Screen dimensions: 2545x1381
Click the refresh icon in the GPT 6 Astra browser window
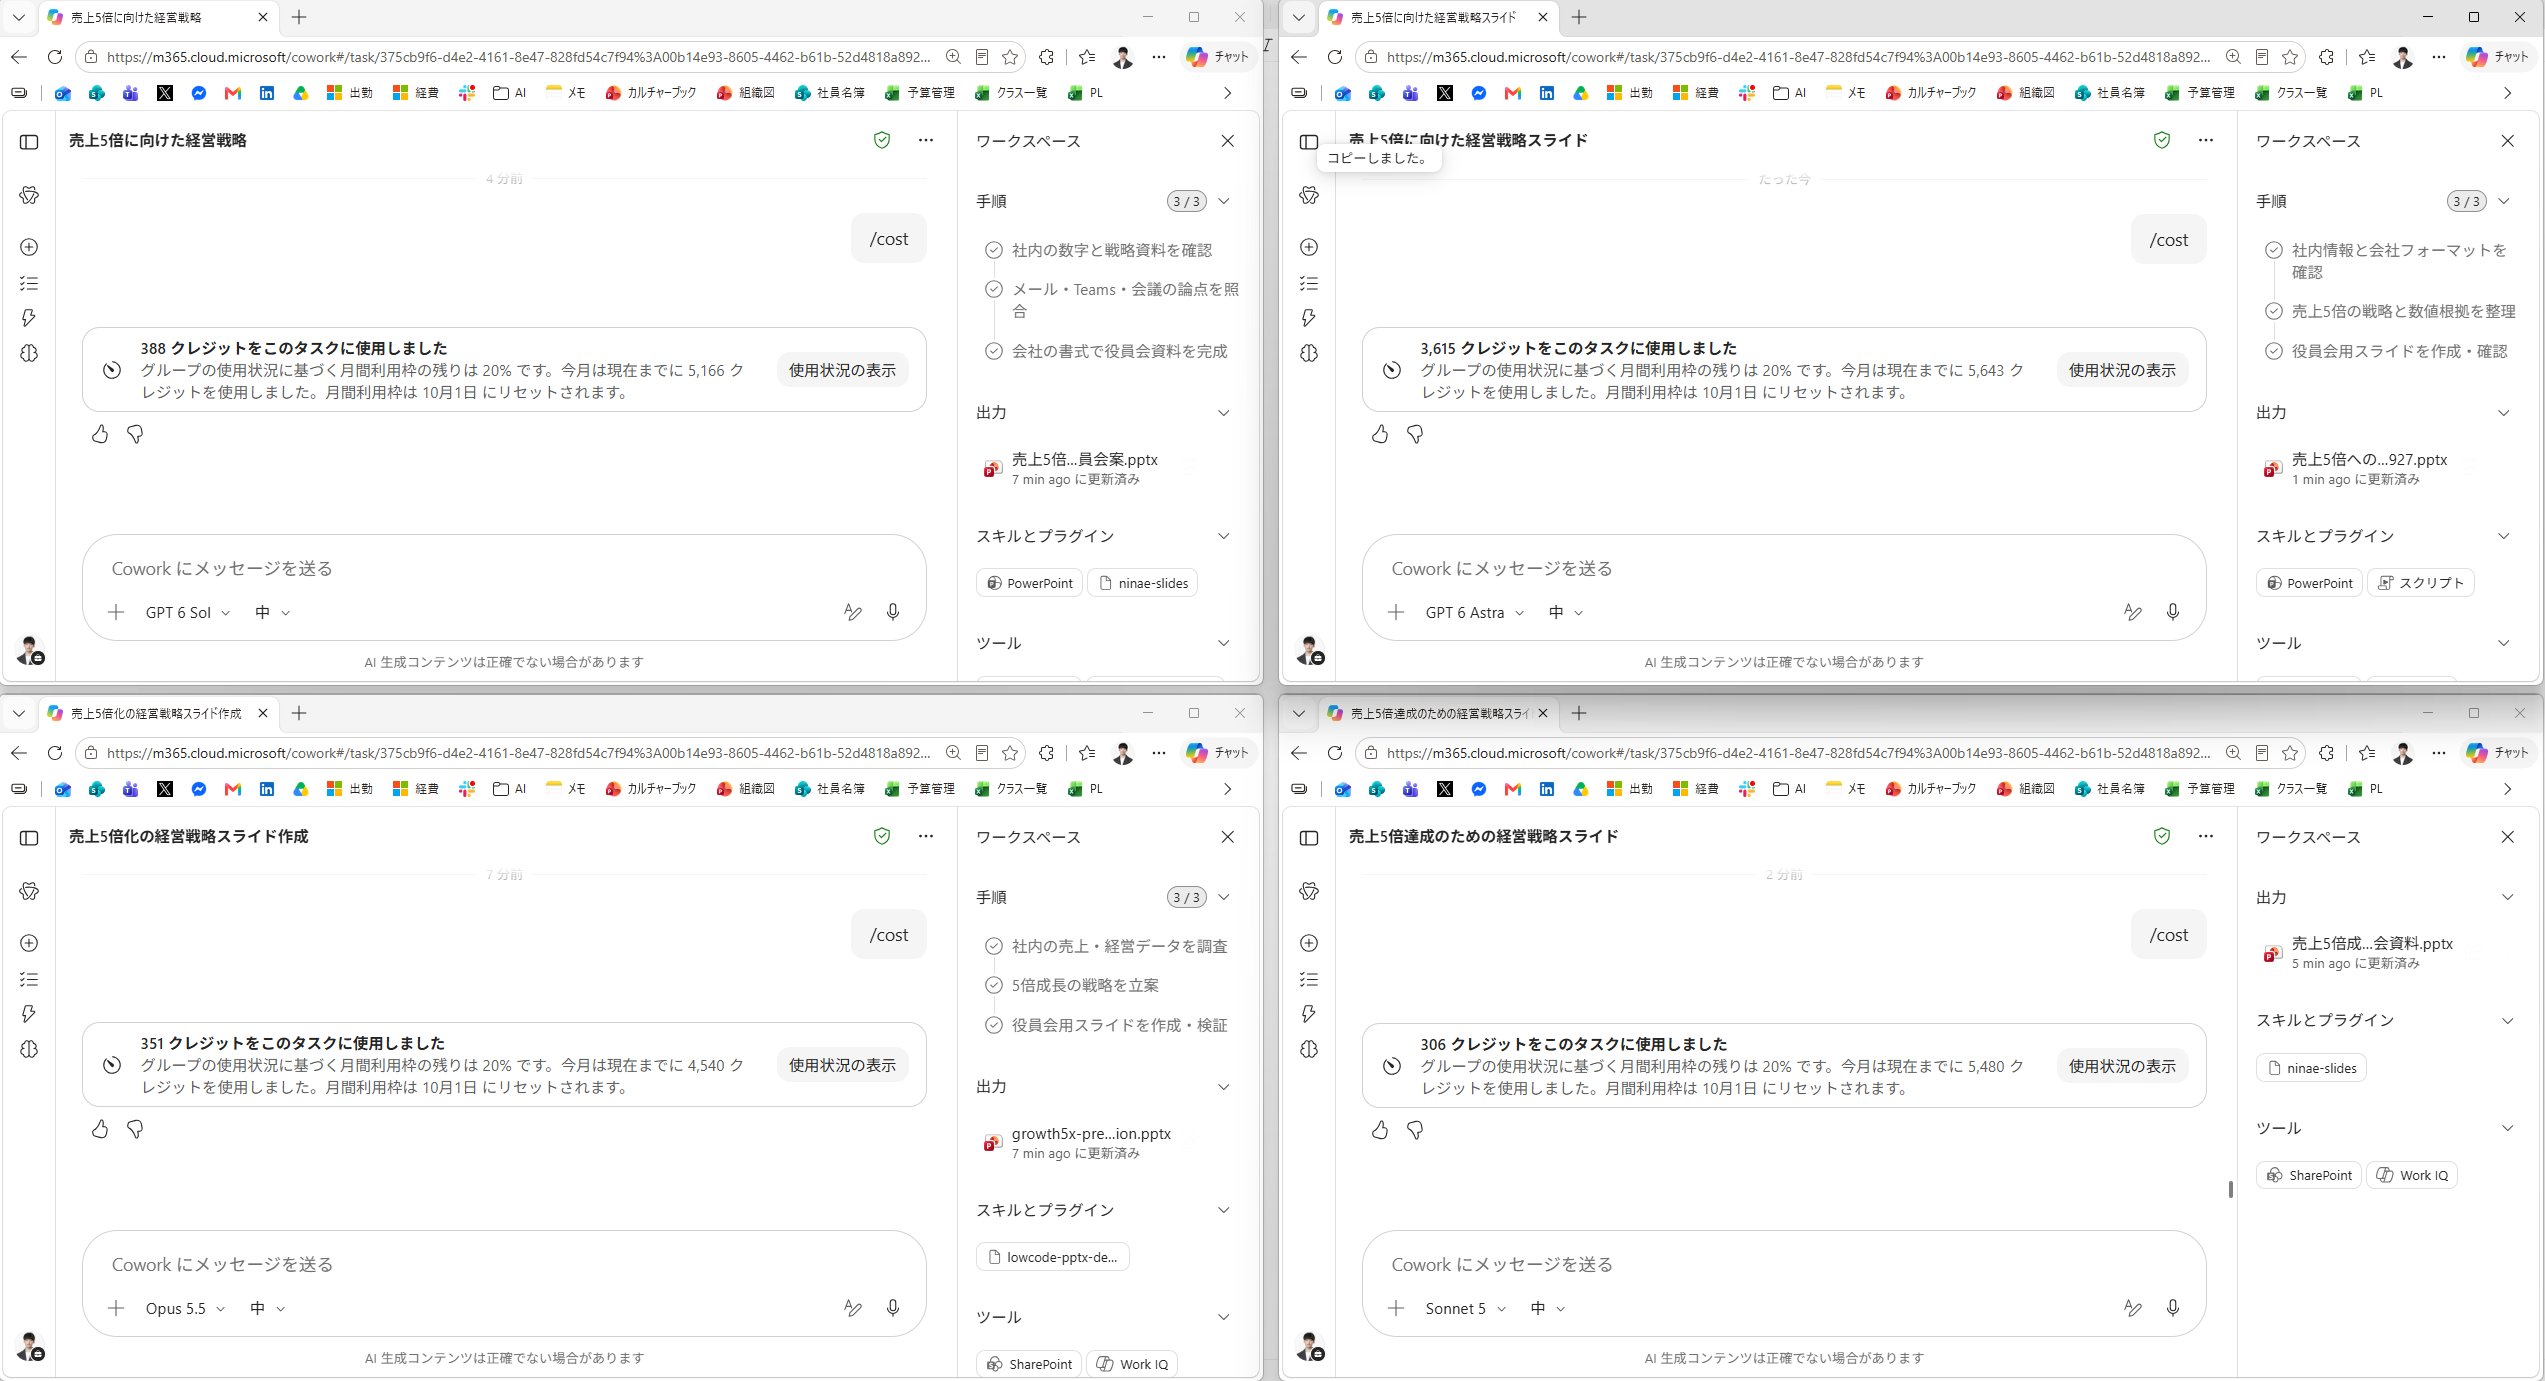[x=1334, y=57]
